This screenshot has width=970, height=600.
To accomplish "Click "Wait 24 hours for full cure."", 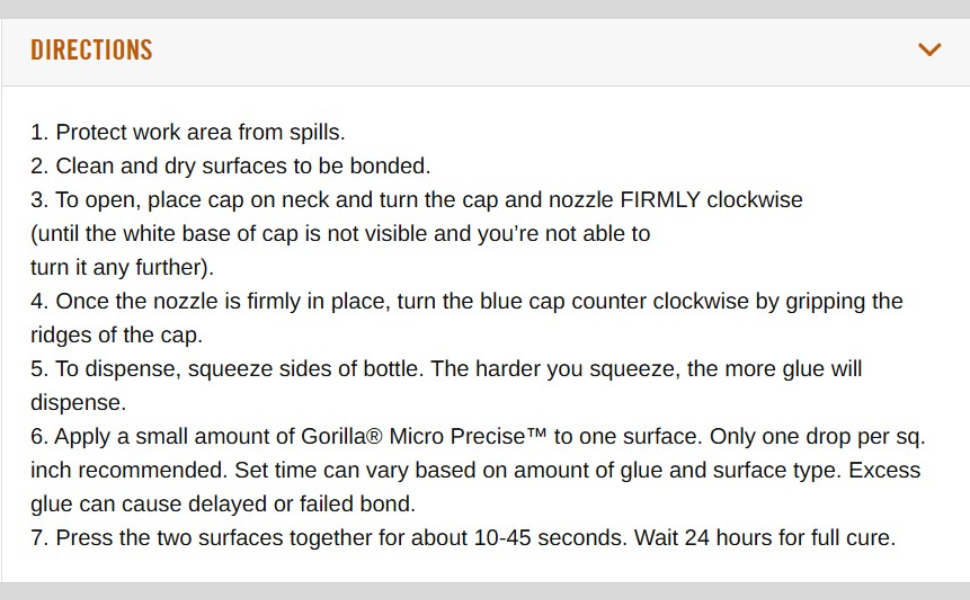I will (x=766, y=538).
